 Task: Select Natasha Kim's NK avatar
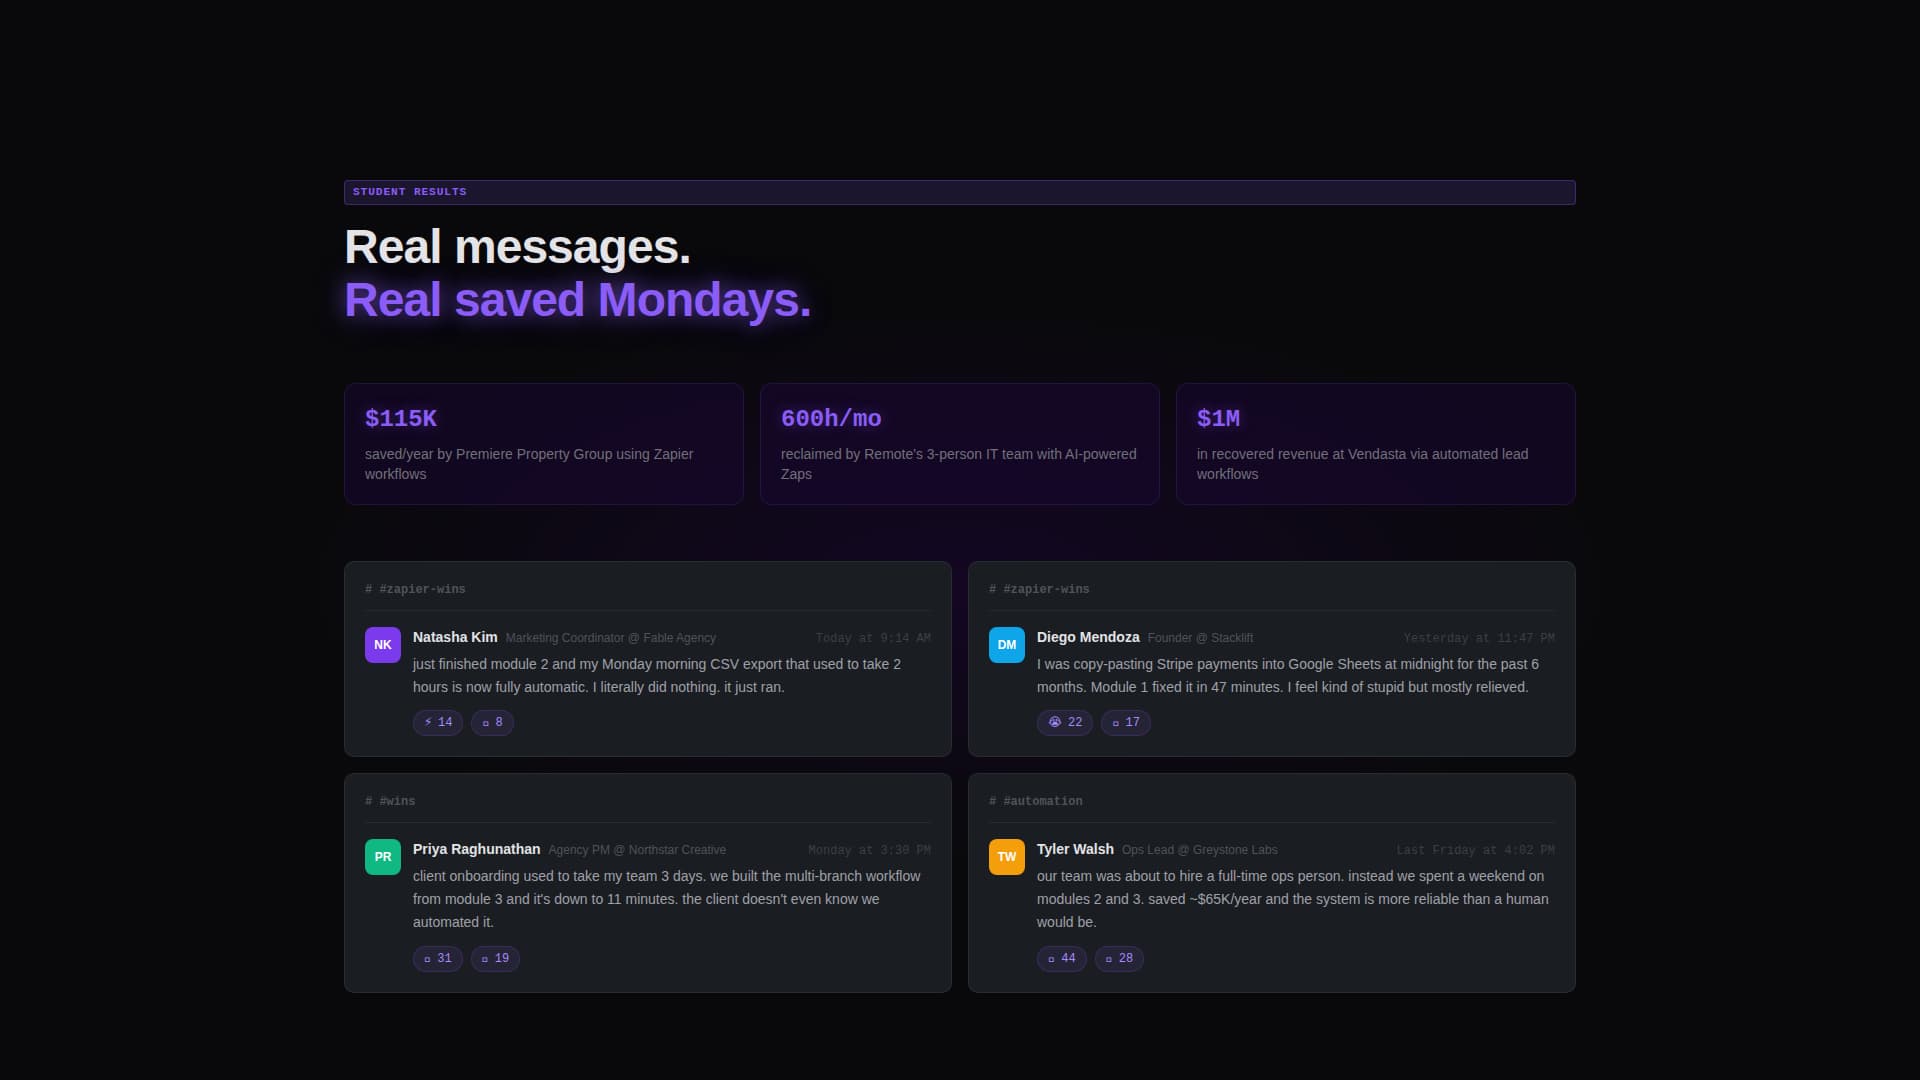coord(382,645)
